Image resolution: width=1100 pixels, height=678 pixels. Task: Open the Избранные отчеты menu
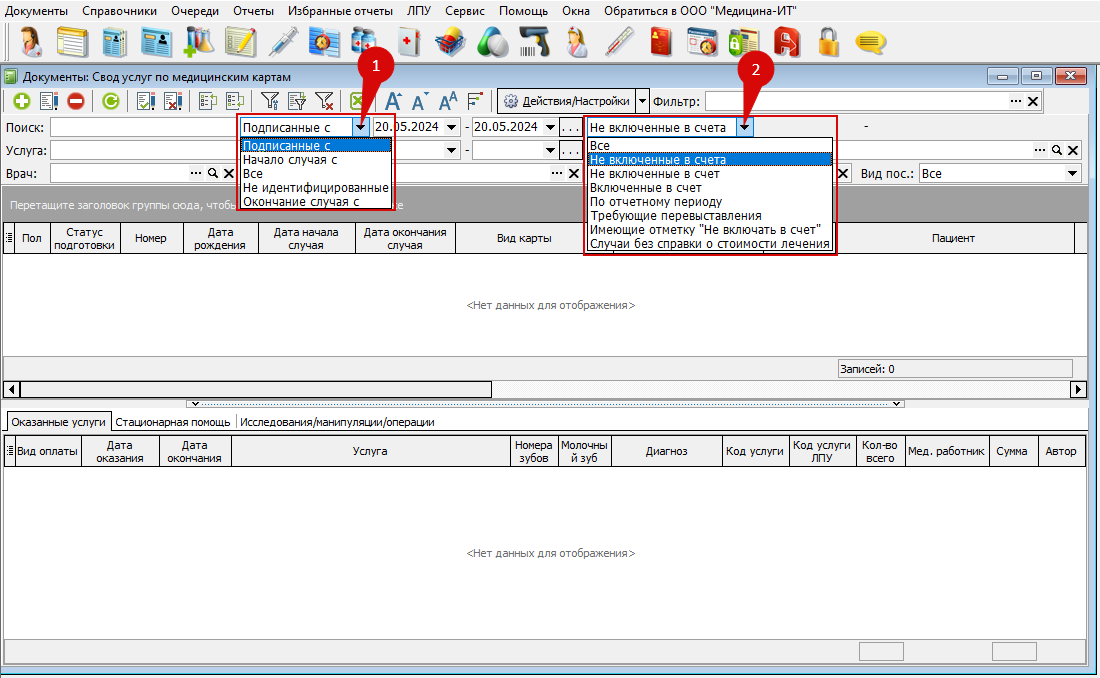pos(340,11)
